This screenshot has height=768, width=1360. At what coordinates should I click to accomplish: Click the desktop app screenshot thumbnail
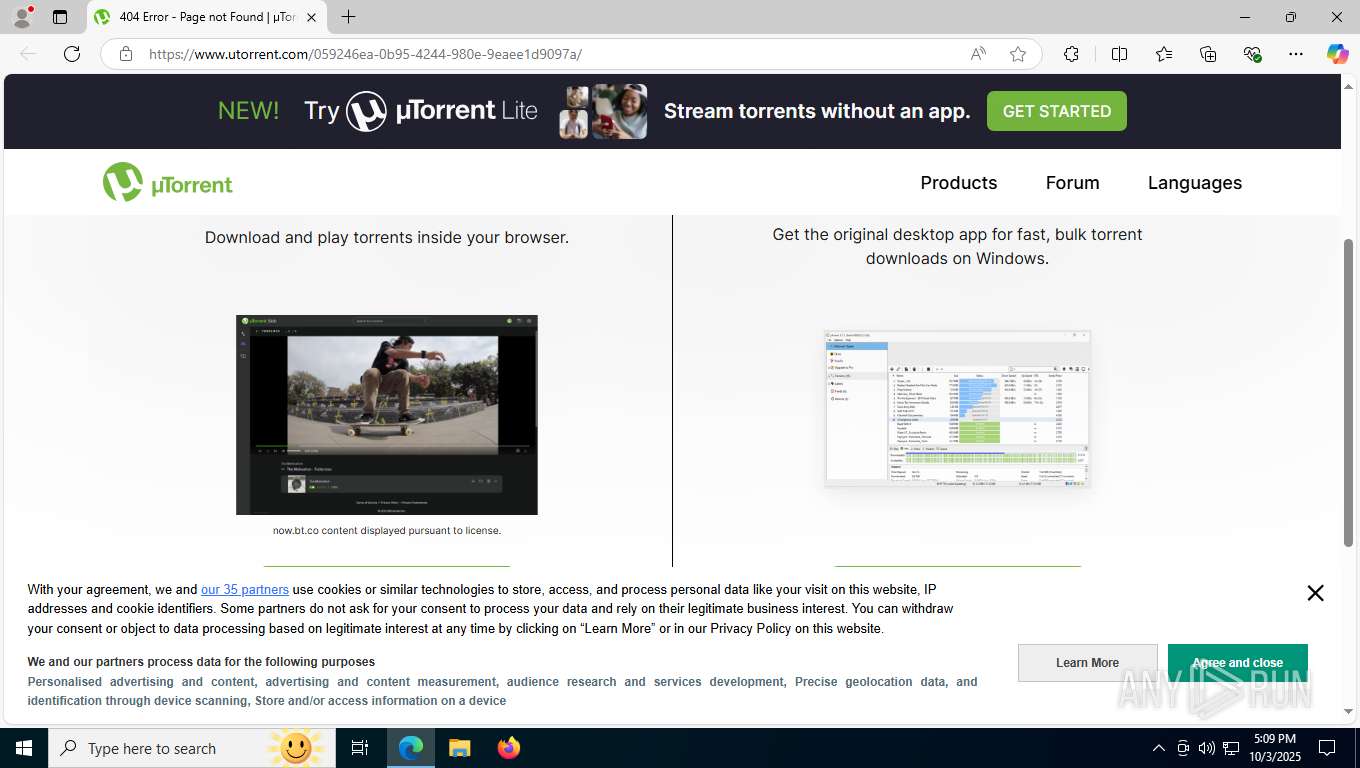pos(957,409)
